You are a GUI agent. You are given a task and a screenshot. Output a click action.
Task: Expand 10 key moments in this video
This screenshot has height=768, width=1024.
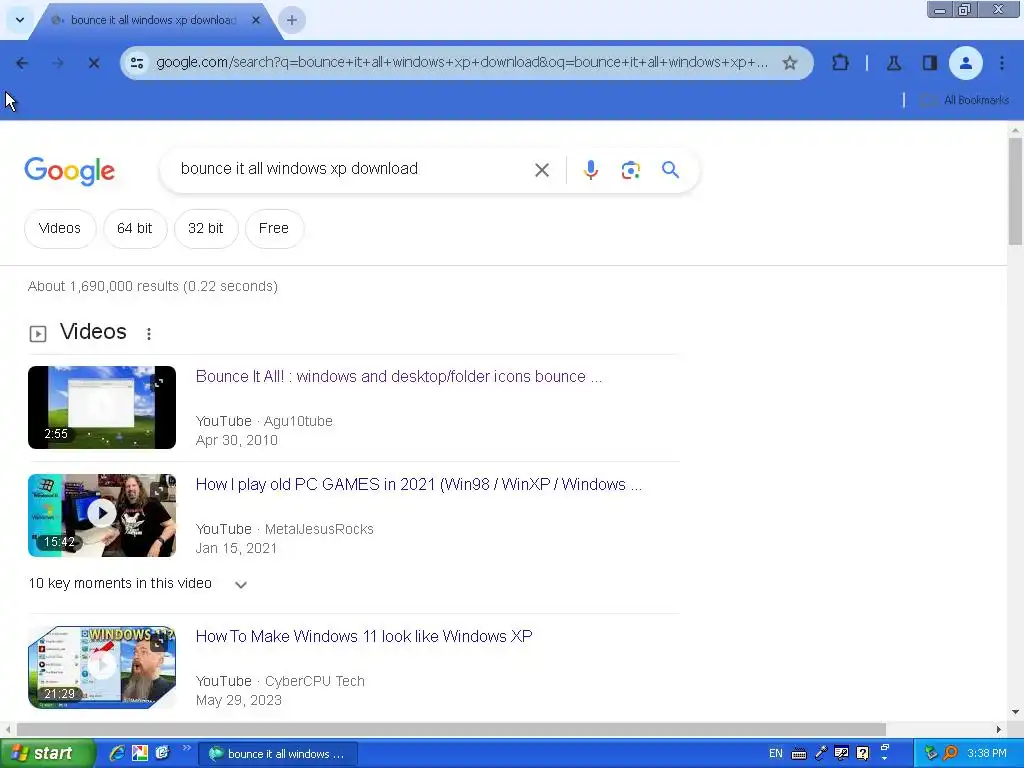pyautogui.click(x=240, y=584)
